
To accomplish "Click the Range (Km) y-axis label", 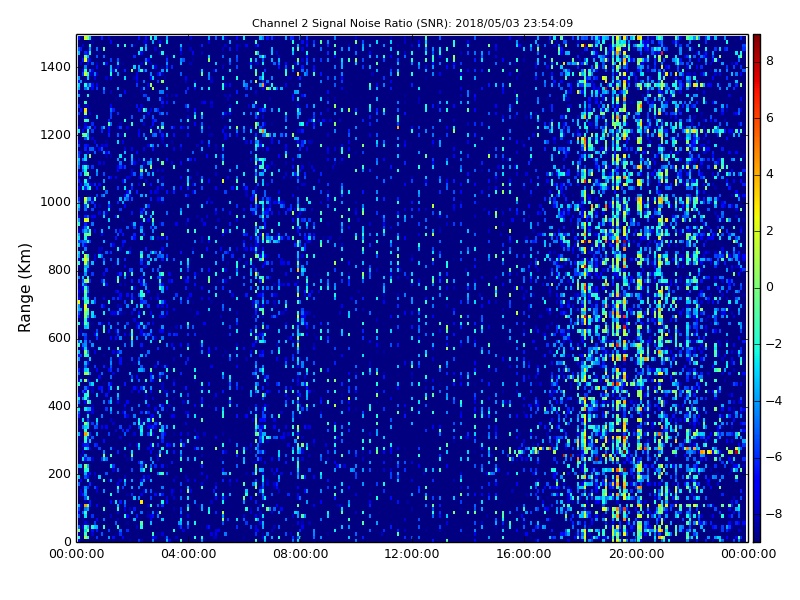I will (x=24, y=288).
